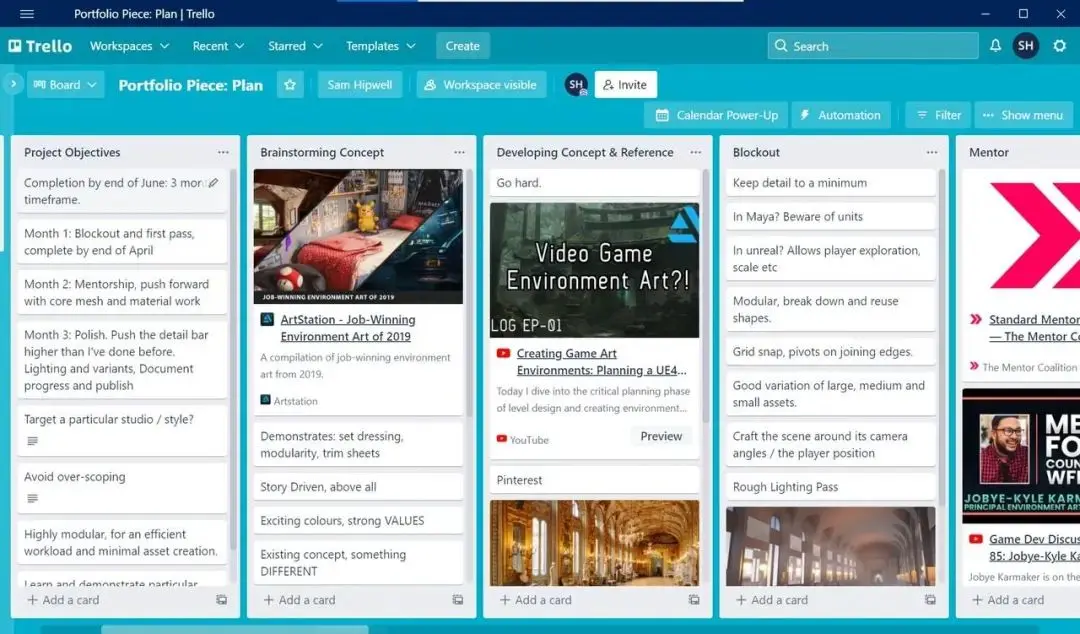
Task: Open Game Dev Discus link in Mentor list
Action: 1034,548
